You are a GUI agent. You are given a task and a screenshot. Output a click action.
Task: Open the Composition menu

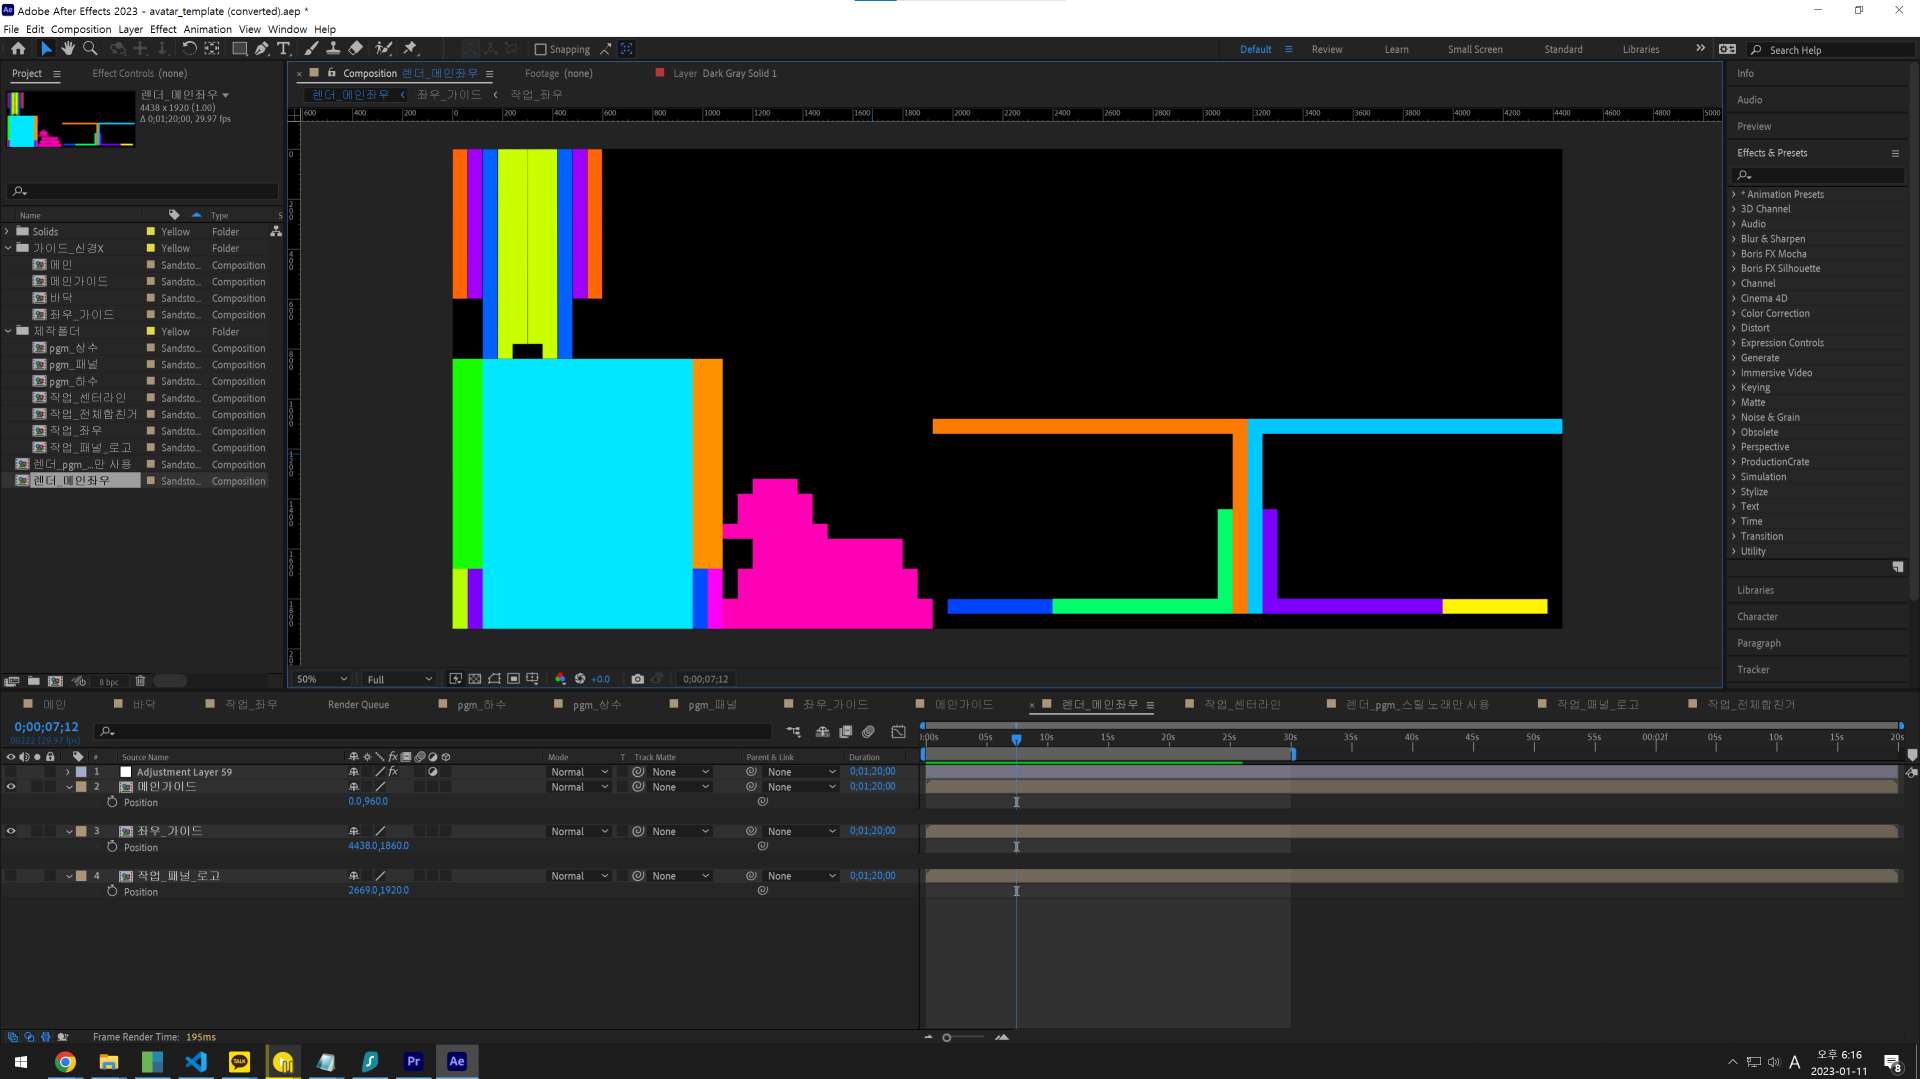pyautogui.click(x=81, y=29)
